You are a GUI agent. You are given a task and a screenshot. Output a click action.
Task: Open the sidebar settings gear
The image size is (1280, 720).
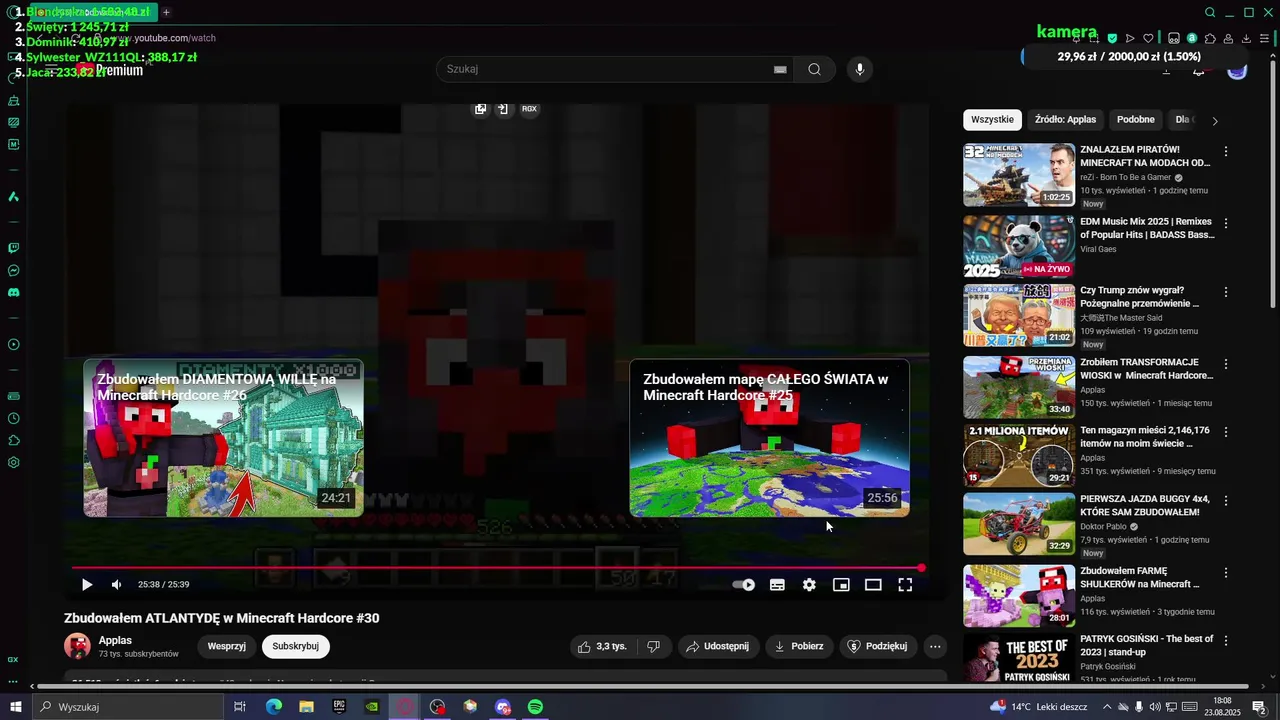point(13,463)
